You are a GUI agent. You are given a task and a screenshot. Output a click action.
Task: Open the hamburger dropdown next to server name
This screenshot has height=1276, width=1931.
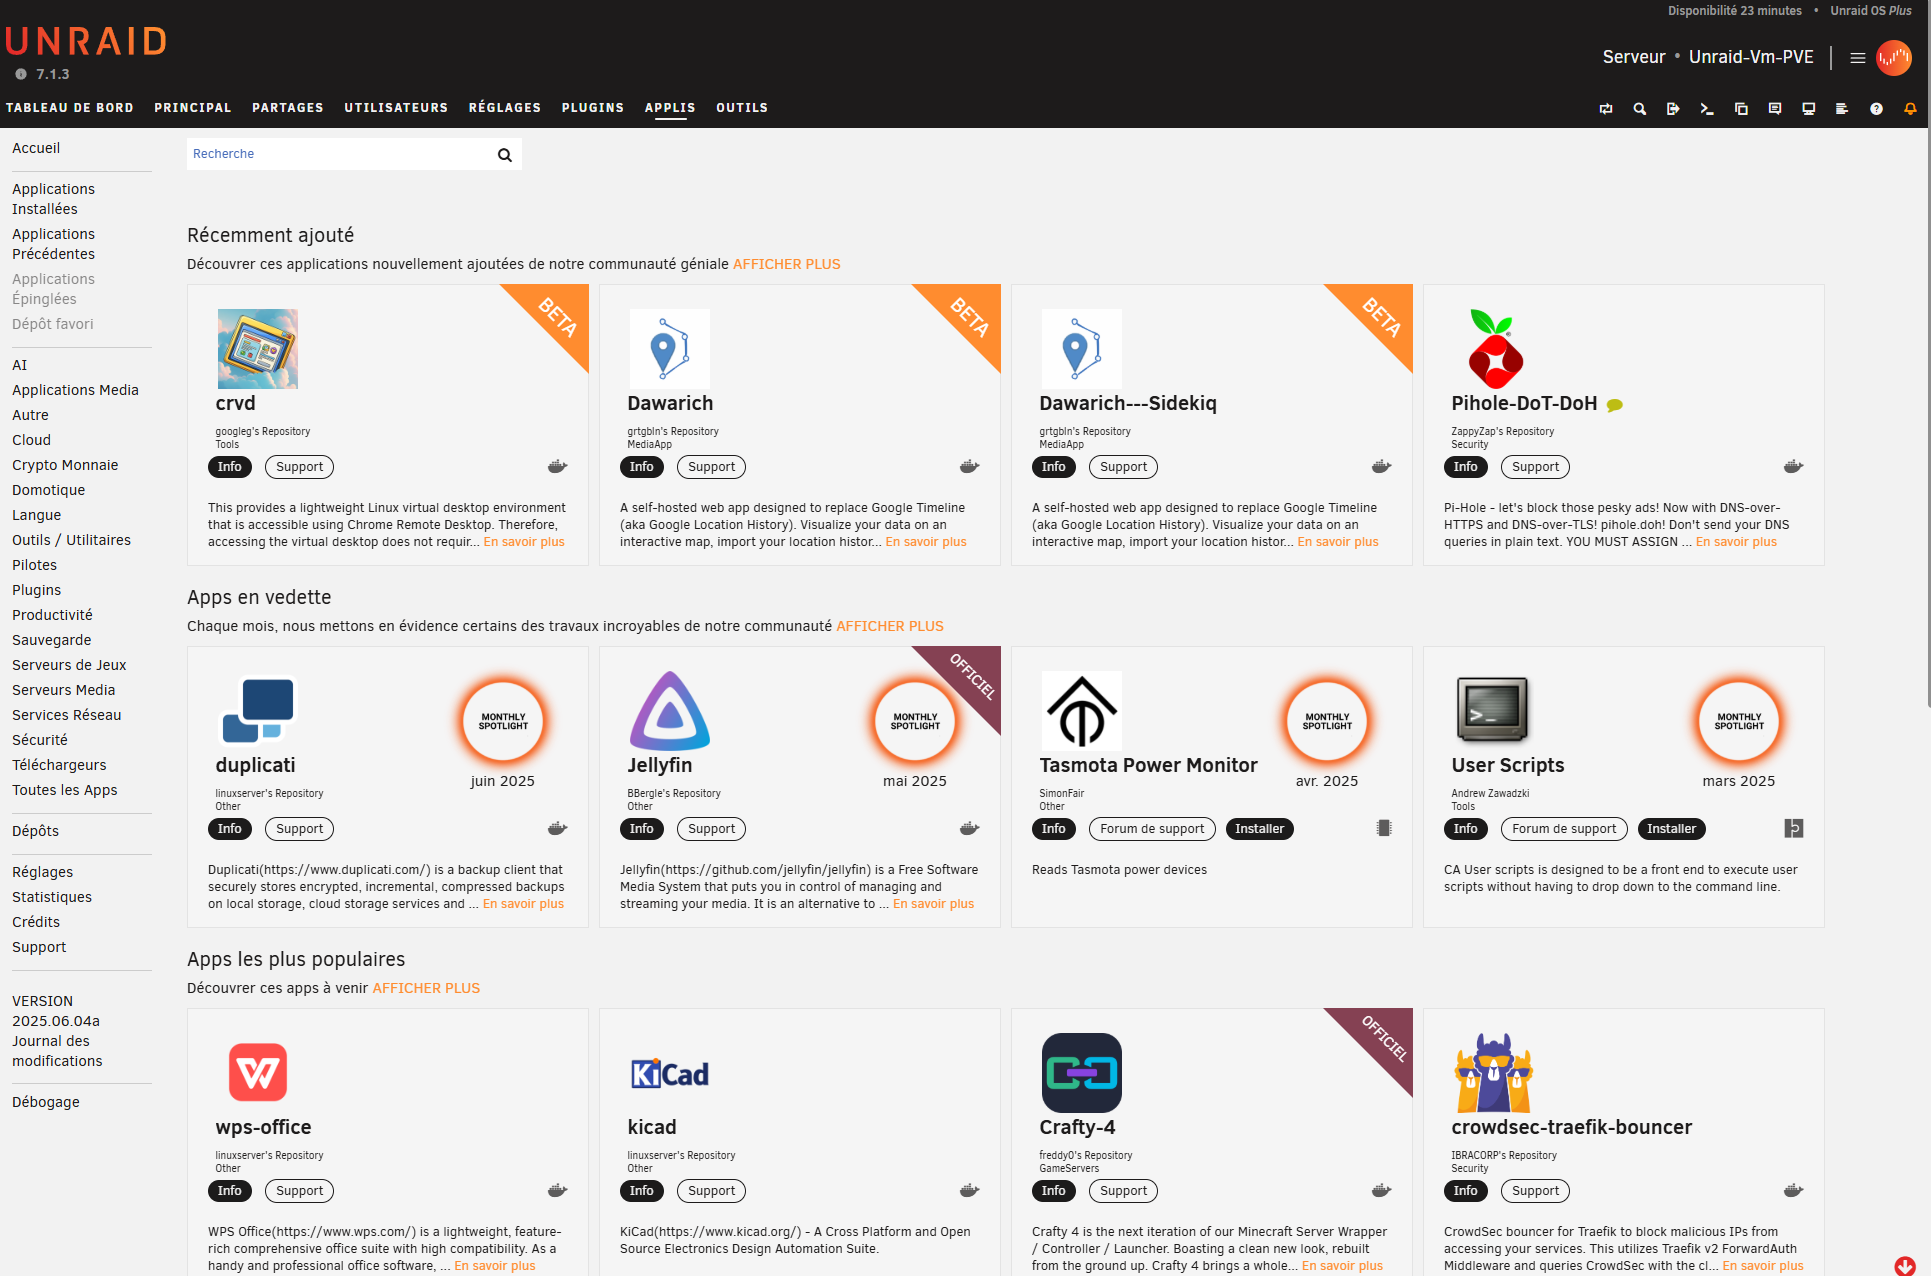click(1857, 58)
